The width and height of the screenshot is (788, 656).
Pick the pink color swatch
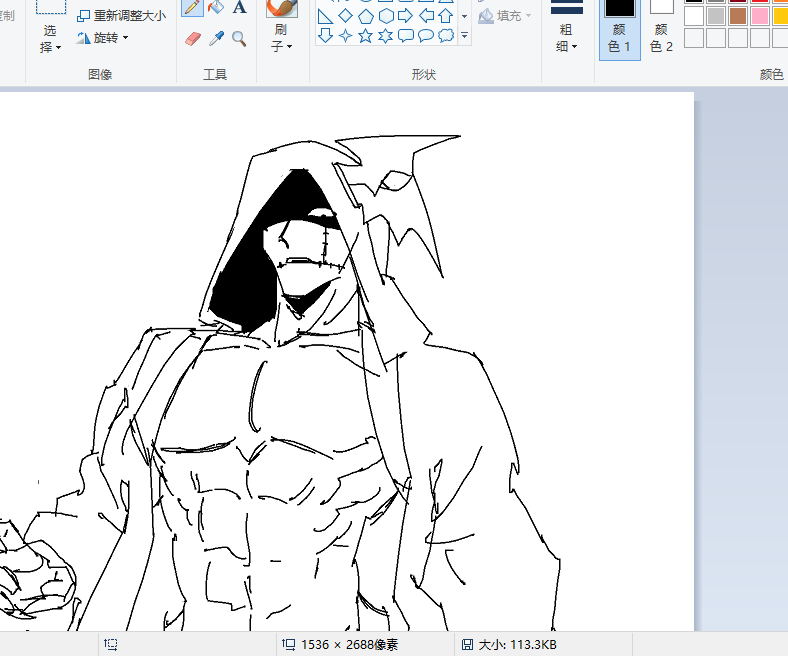click(x=760, y=16)
